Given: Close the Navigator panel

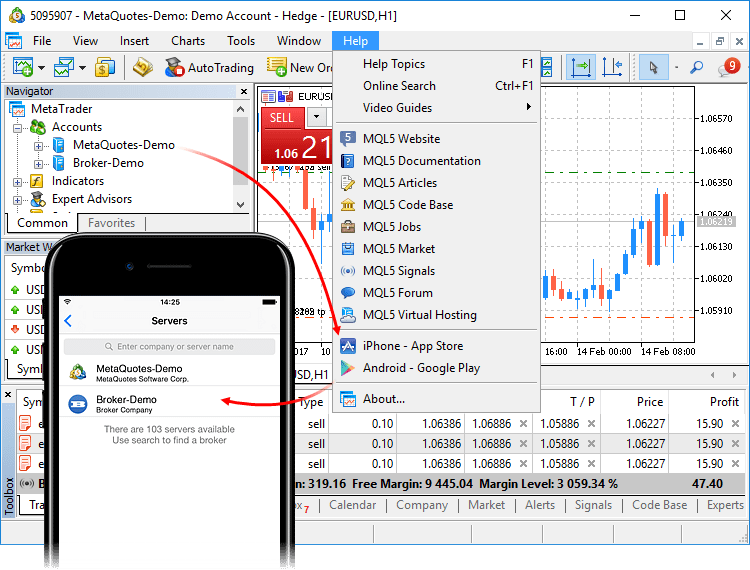Looking at the screenshot, I should (x=244, y=91).
